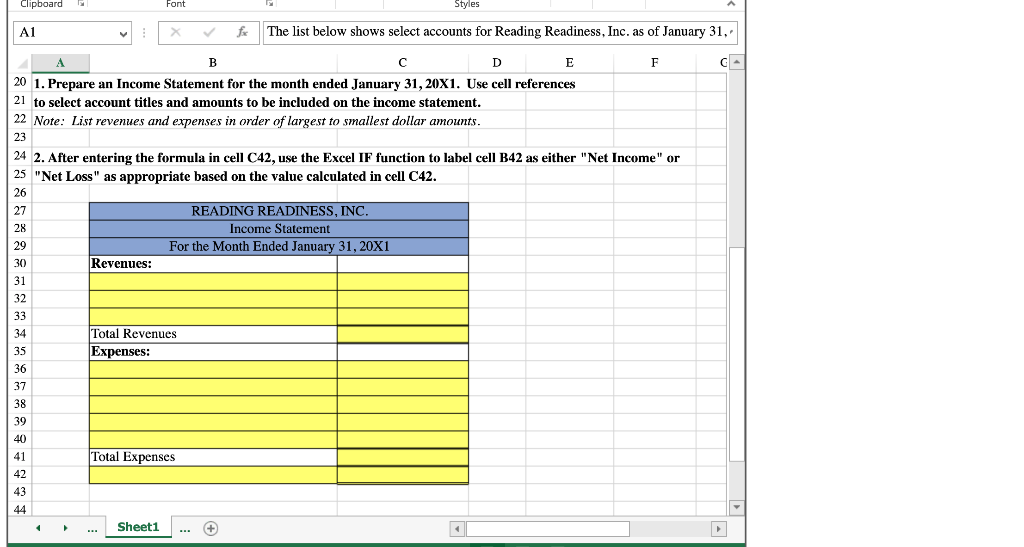Click the ellipsis left of Sheet1 tab
Screen dimensions: 1024x547
click(92, 529)
